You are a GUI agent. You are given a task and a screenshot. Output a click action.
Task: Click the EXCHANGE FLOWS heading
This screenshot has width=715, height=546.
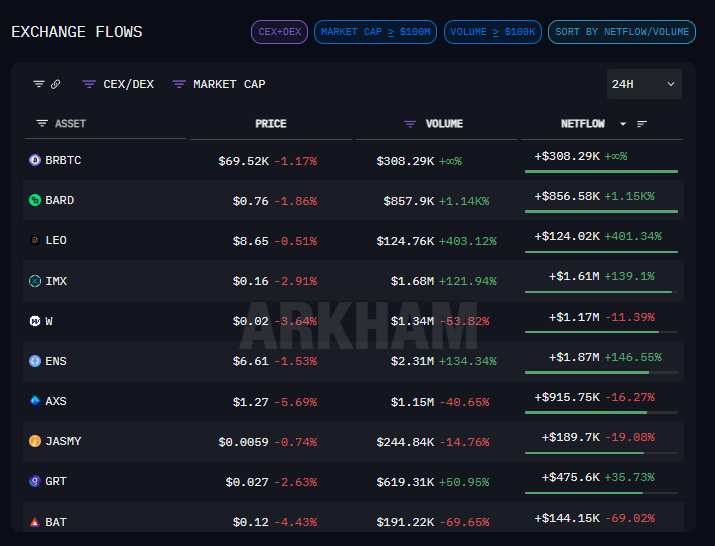[77, 32]
